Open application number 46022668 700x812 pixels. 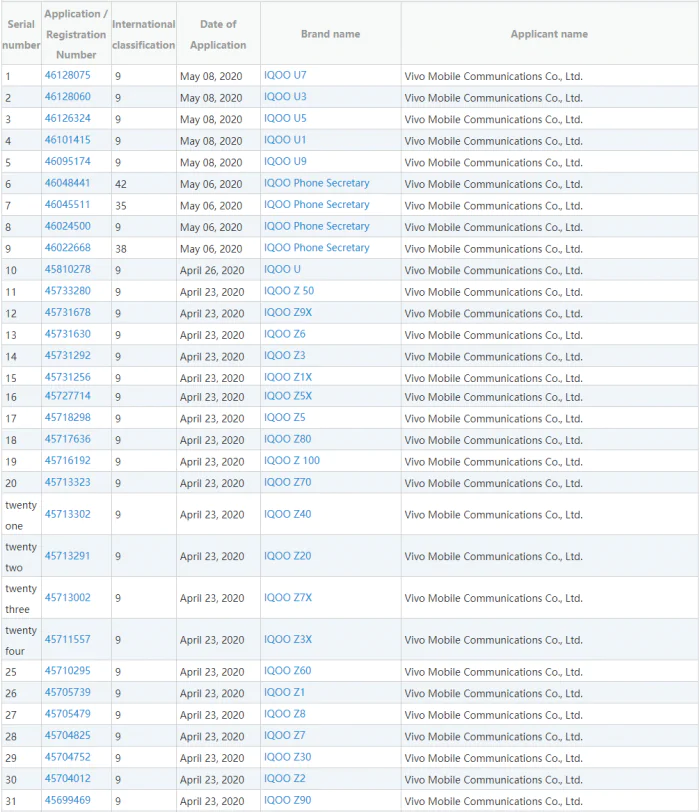[67, 248]
